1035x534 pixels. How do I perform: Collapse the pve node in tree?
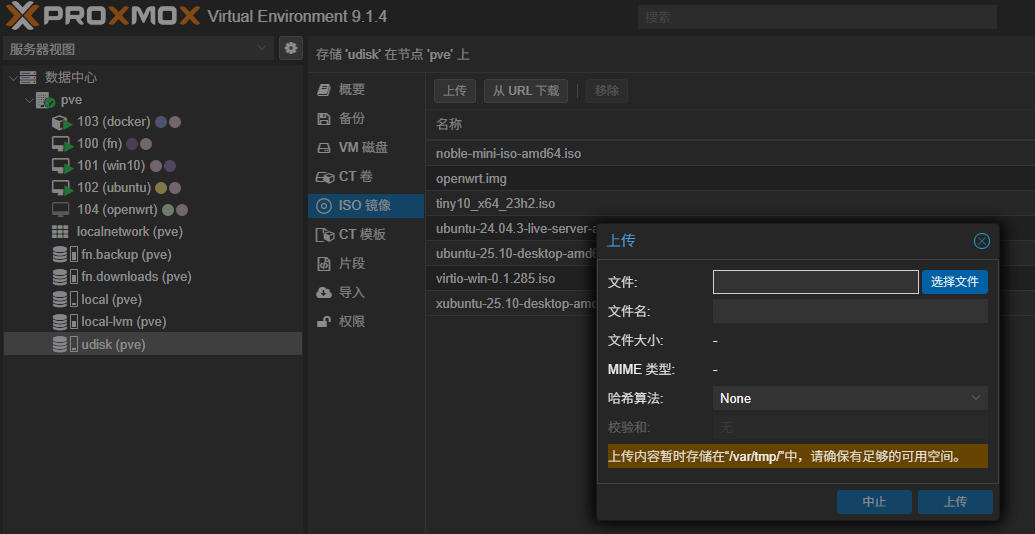tap(28, 100)
